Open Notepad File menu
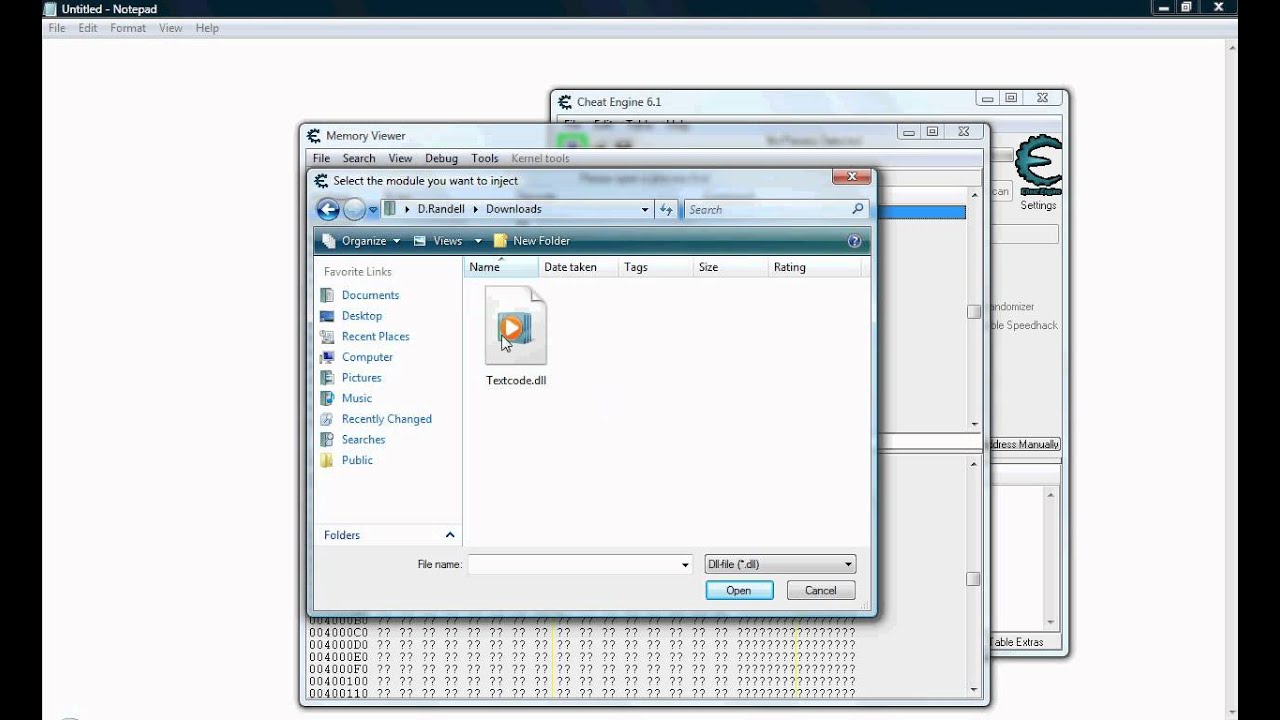Image resolution: width=1280 pixels, height=720 pixels. point(57,28)
